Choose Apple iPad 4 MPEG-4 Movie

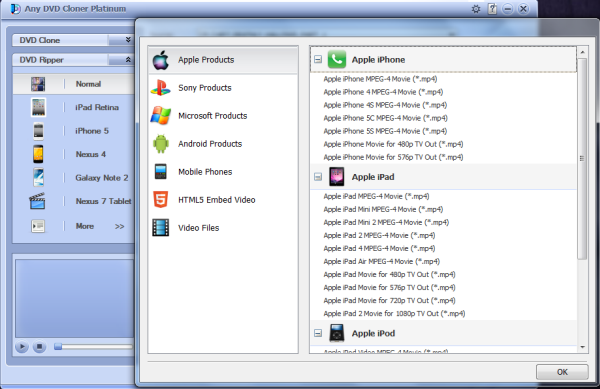[x=380, y=248]
